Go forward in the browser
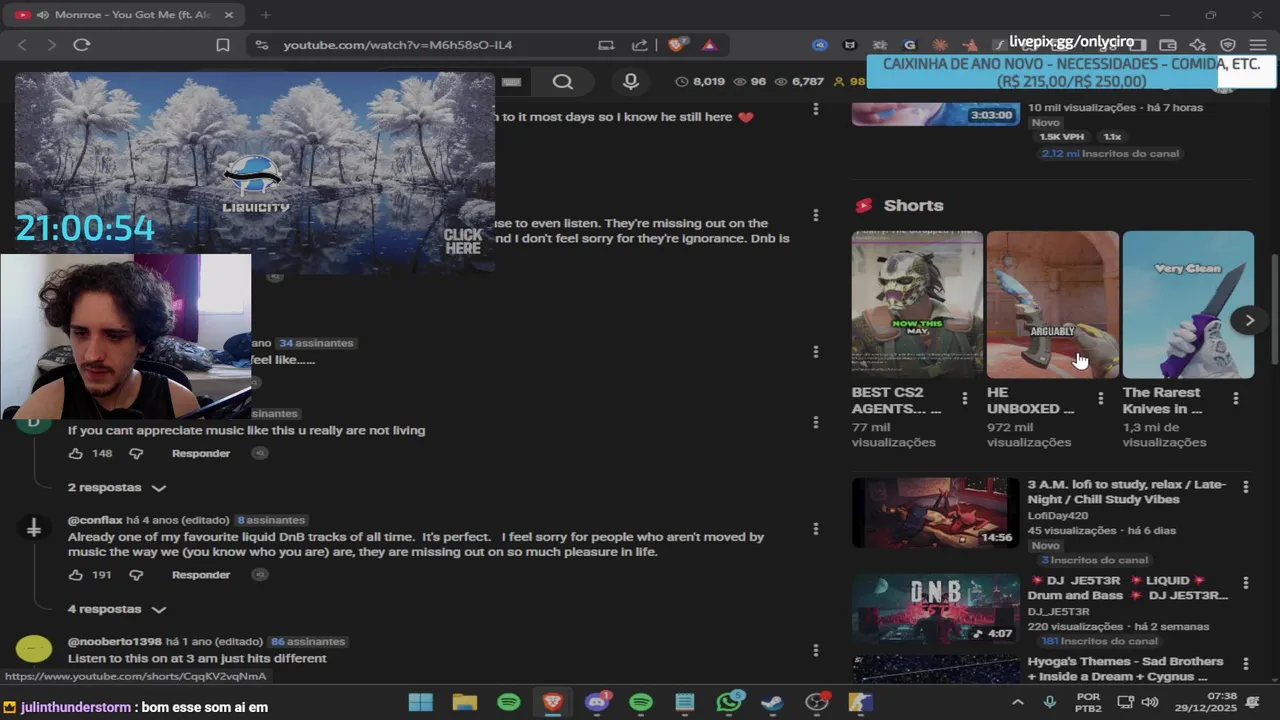Image resolution: width=1280 pixels, height=720 pixels. tap(51, 45)
